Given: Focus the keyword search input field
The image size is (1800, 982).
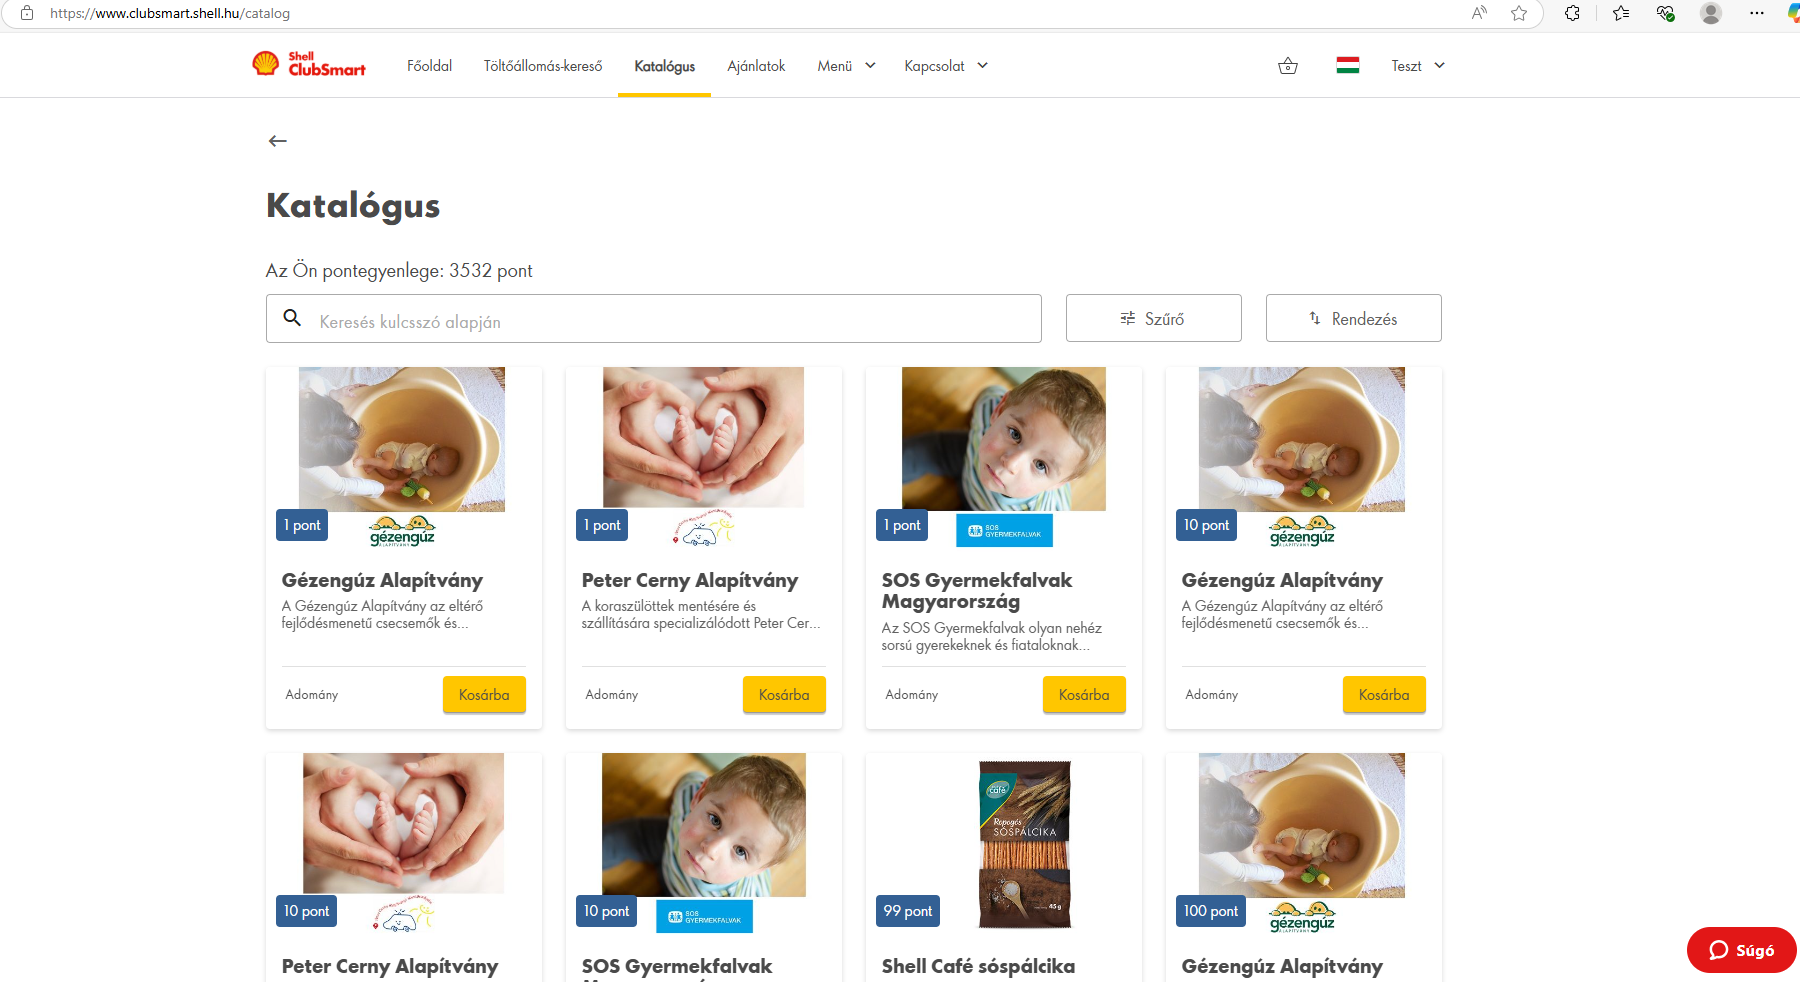Looking at the screenshot, I should click(670, 321).
